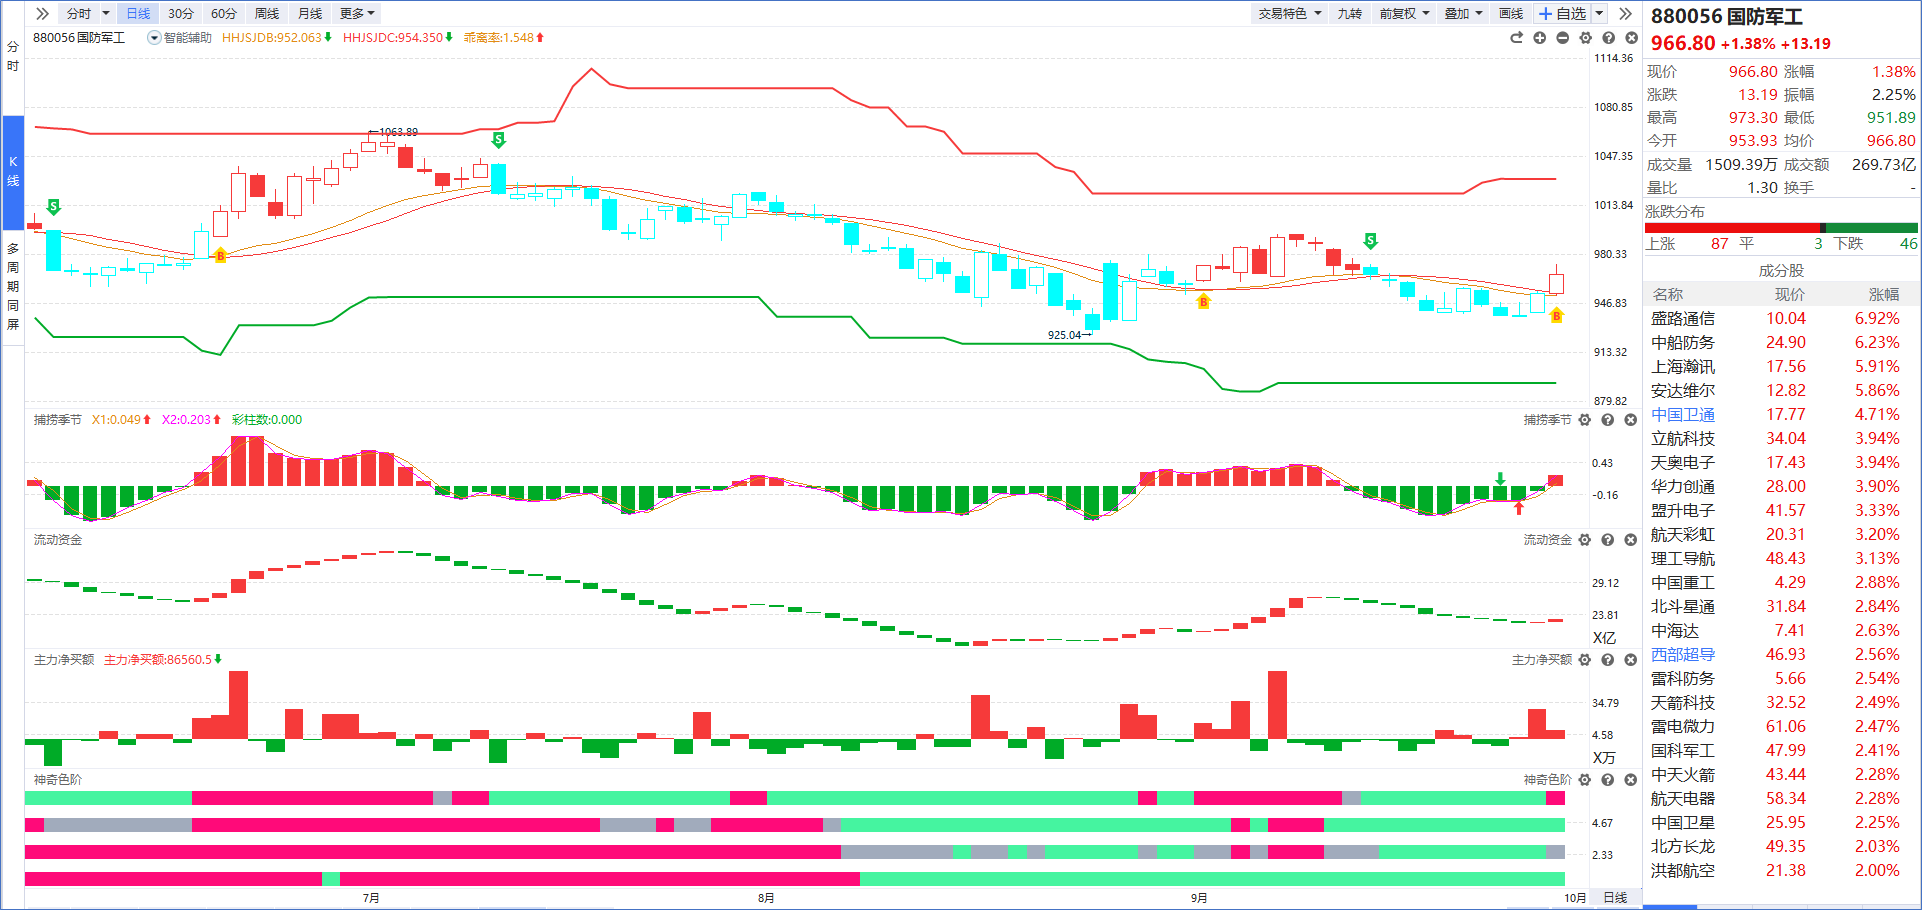Viewport: 1922px width, 910px height.
Task: Toggle the 九转 indicator button
Action: click(1349, 13)
